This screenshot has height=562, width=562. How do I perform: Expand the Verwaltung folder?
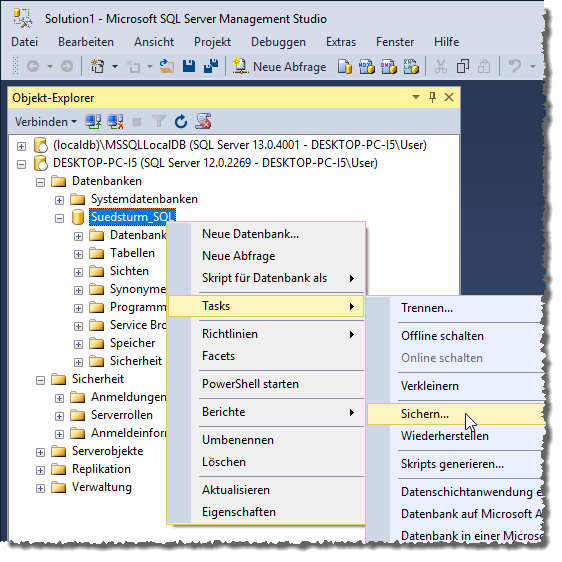click(41, 489)
